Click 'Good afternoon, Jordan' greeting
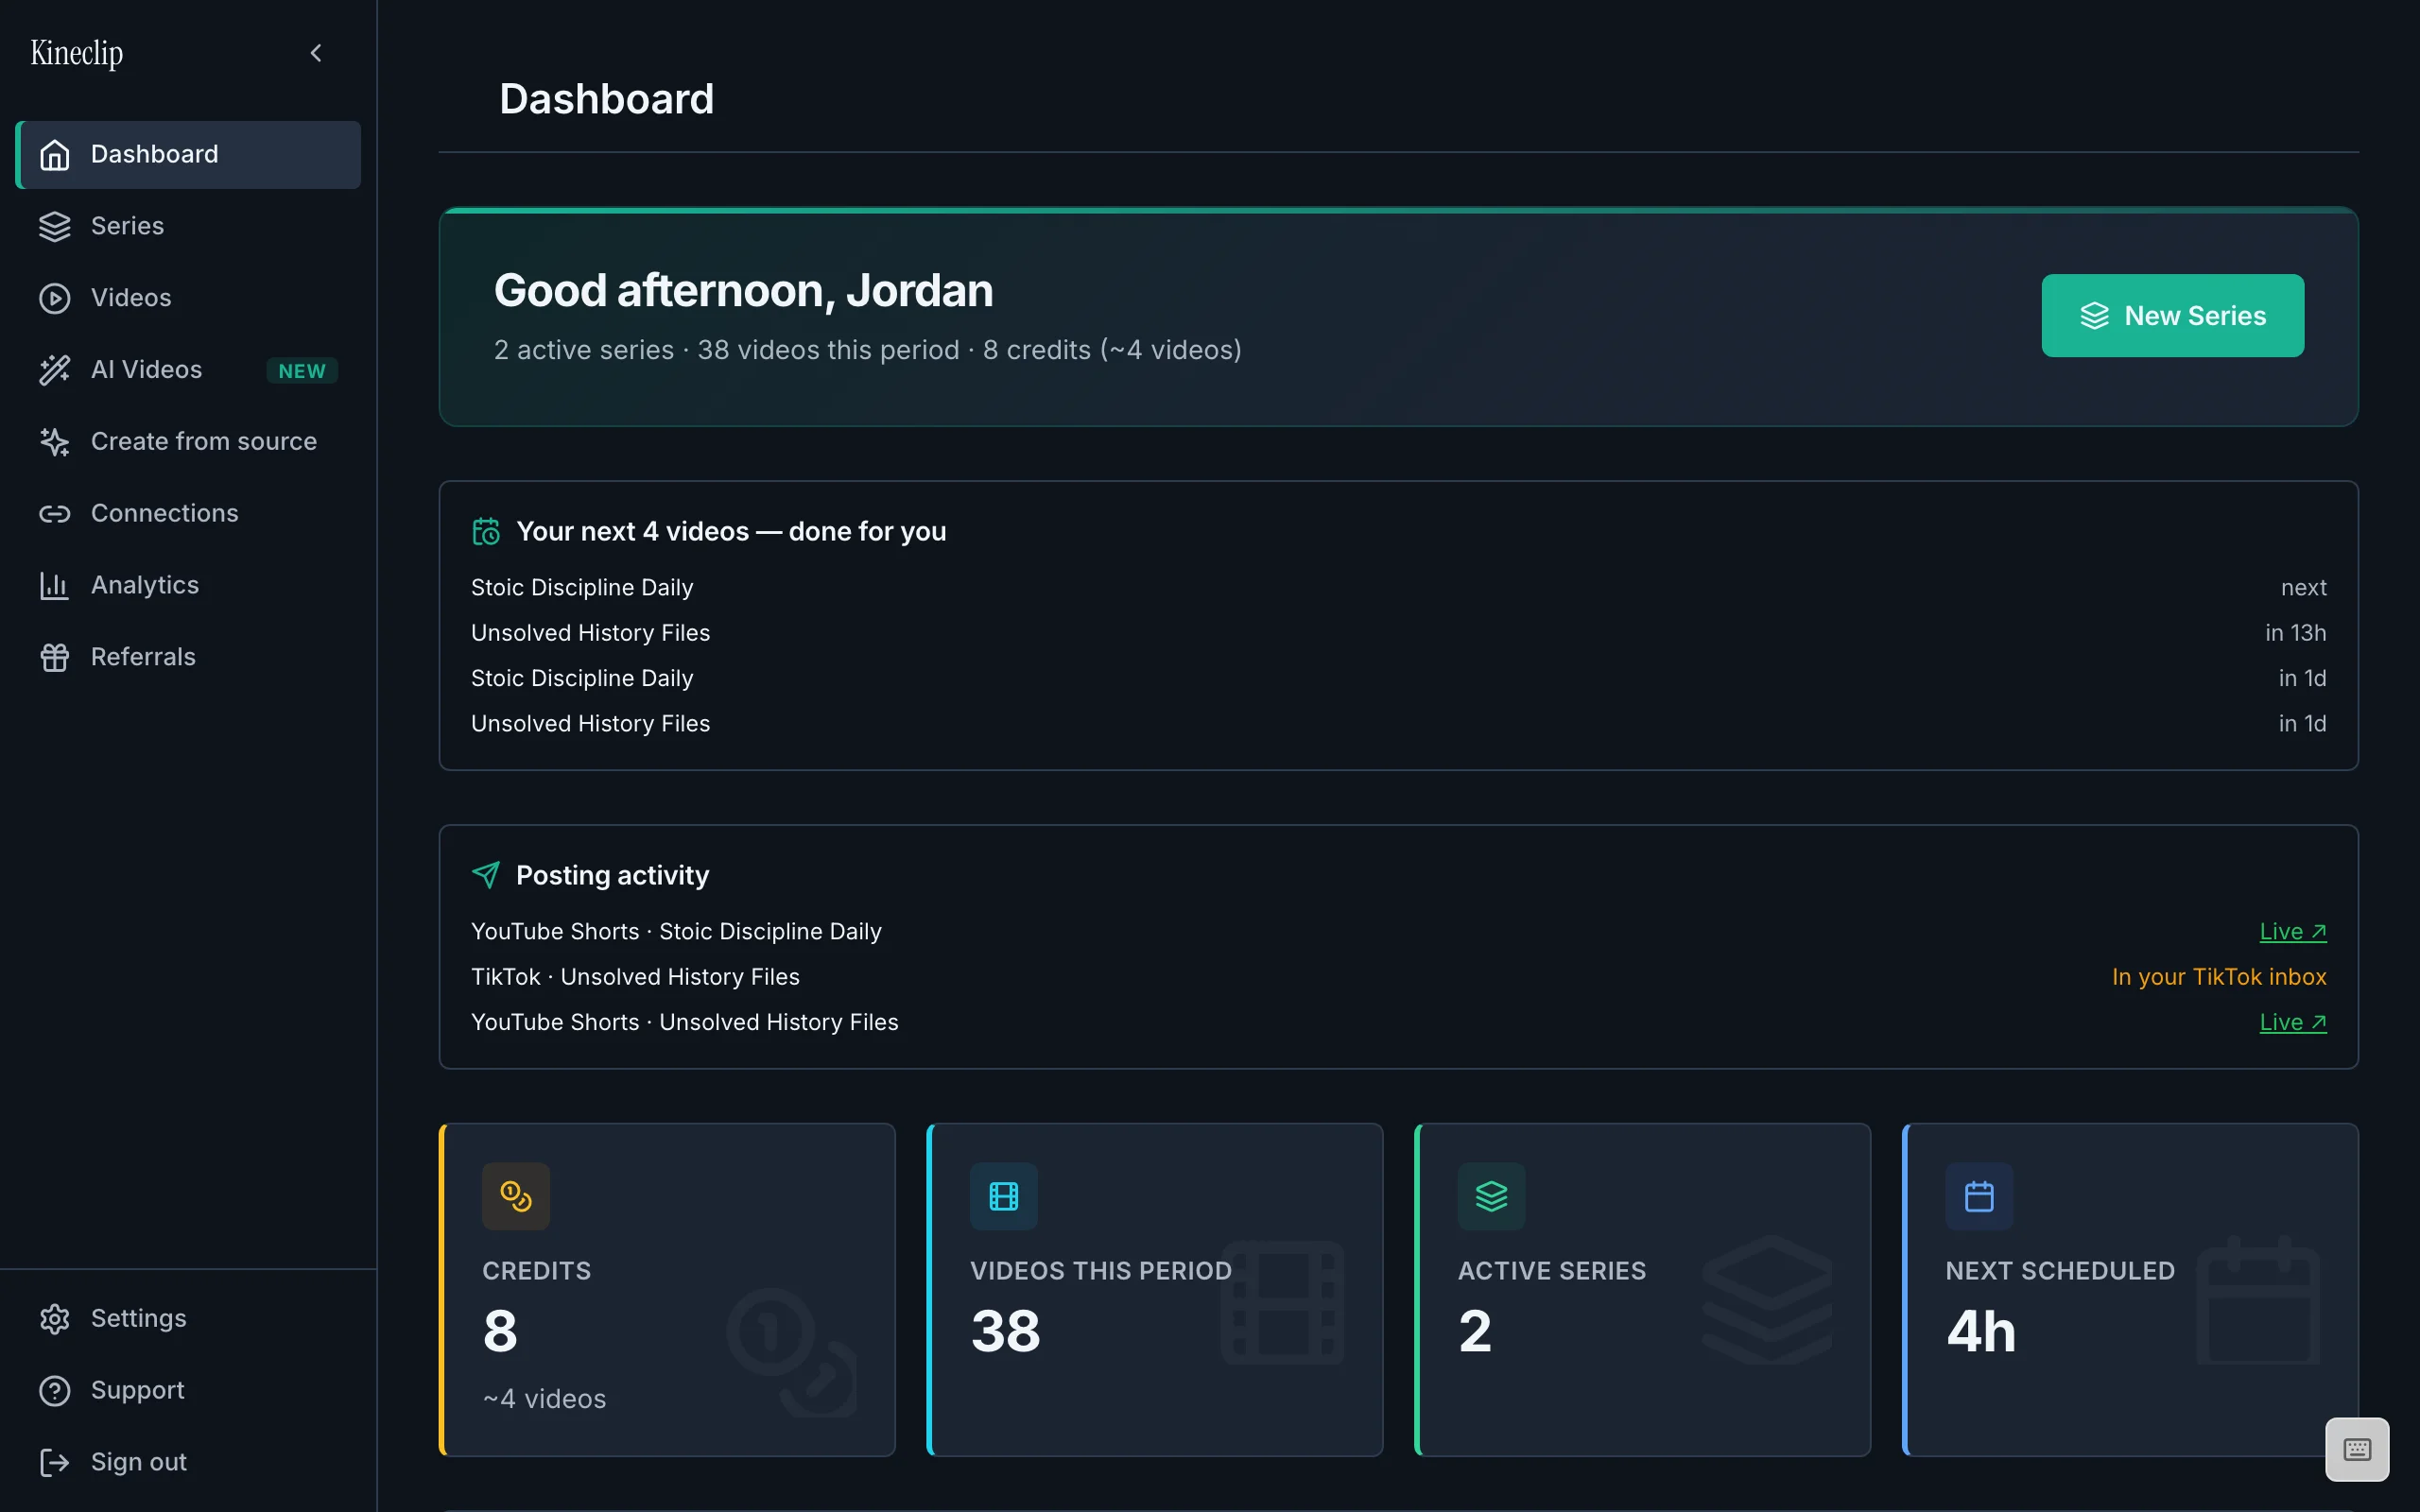The width and height of the screenshot is (2420, 1512). pos(743,291)
